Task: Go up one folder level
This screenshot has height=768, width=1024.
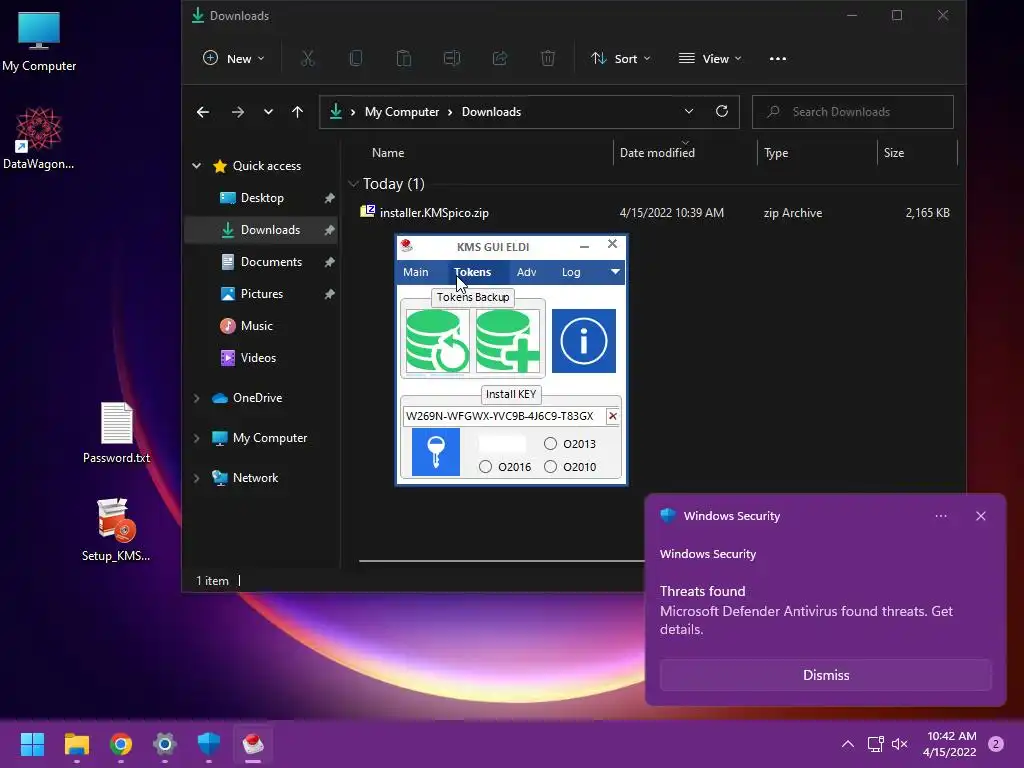Action: [x=297, y=112]
